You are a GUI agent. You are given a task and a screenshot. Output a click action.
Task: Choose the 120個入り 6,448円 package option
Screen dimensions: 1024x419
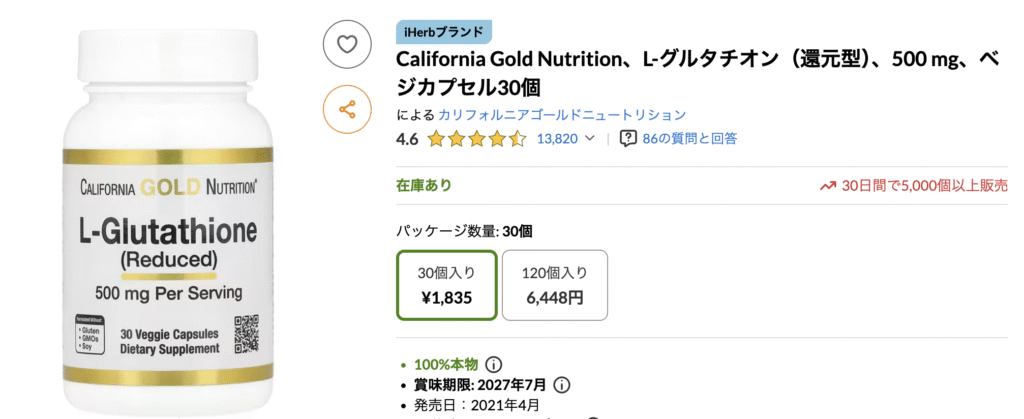click(555, 285)
